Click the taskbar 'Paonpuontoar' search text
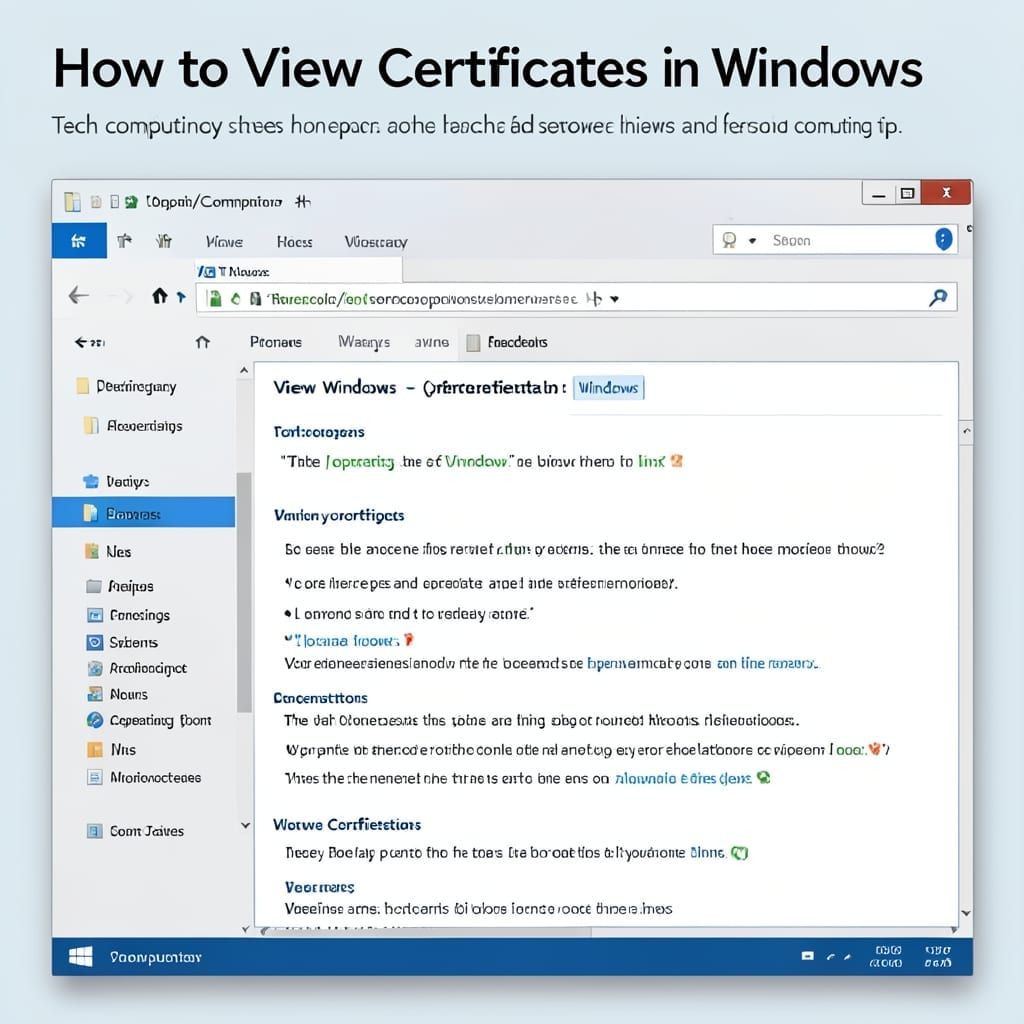 pos(155,957)
